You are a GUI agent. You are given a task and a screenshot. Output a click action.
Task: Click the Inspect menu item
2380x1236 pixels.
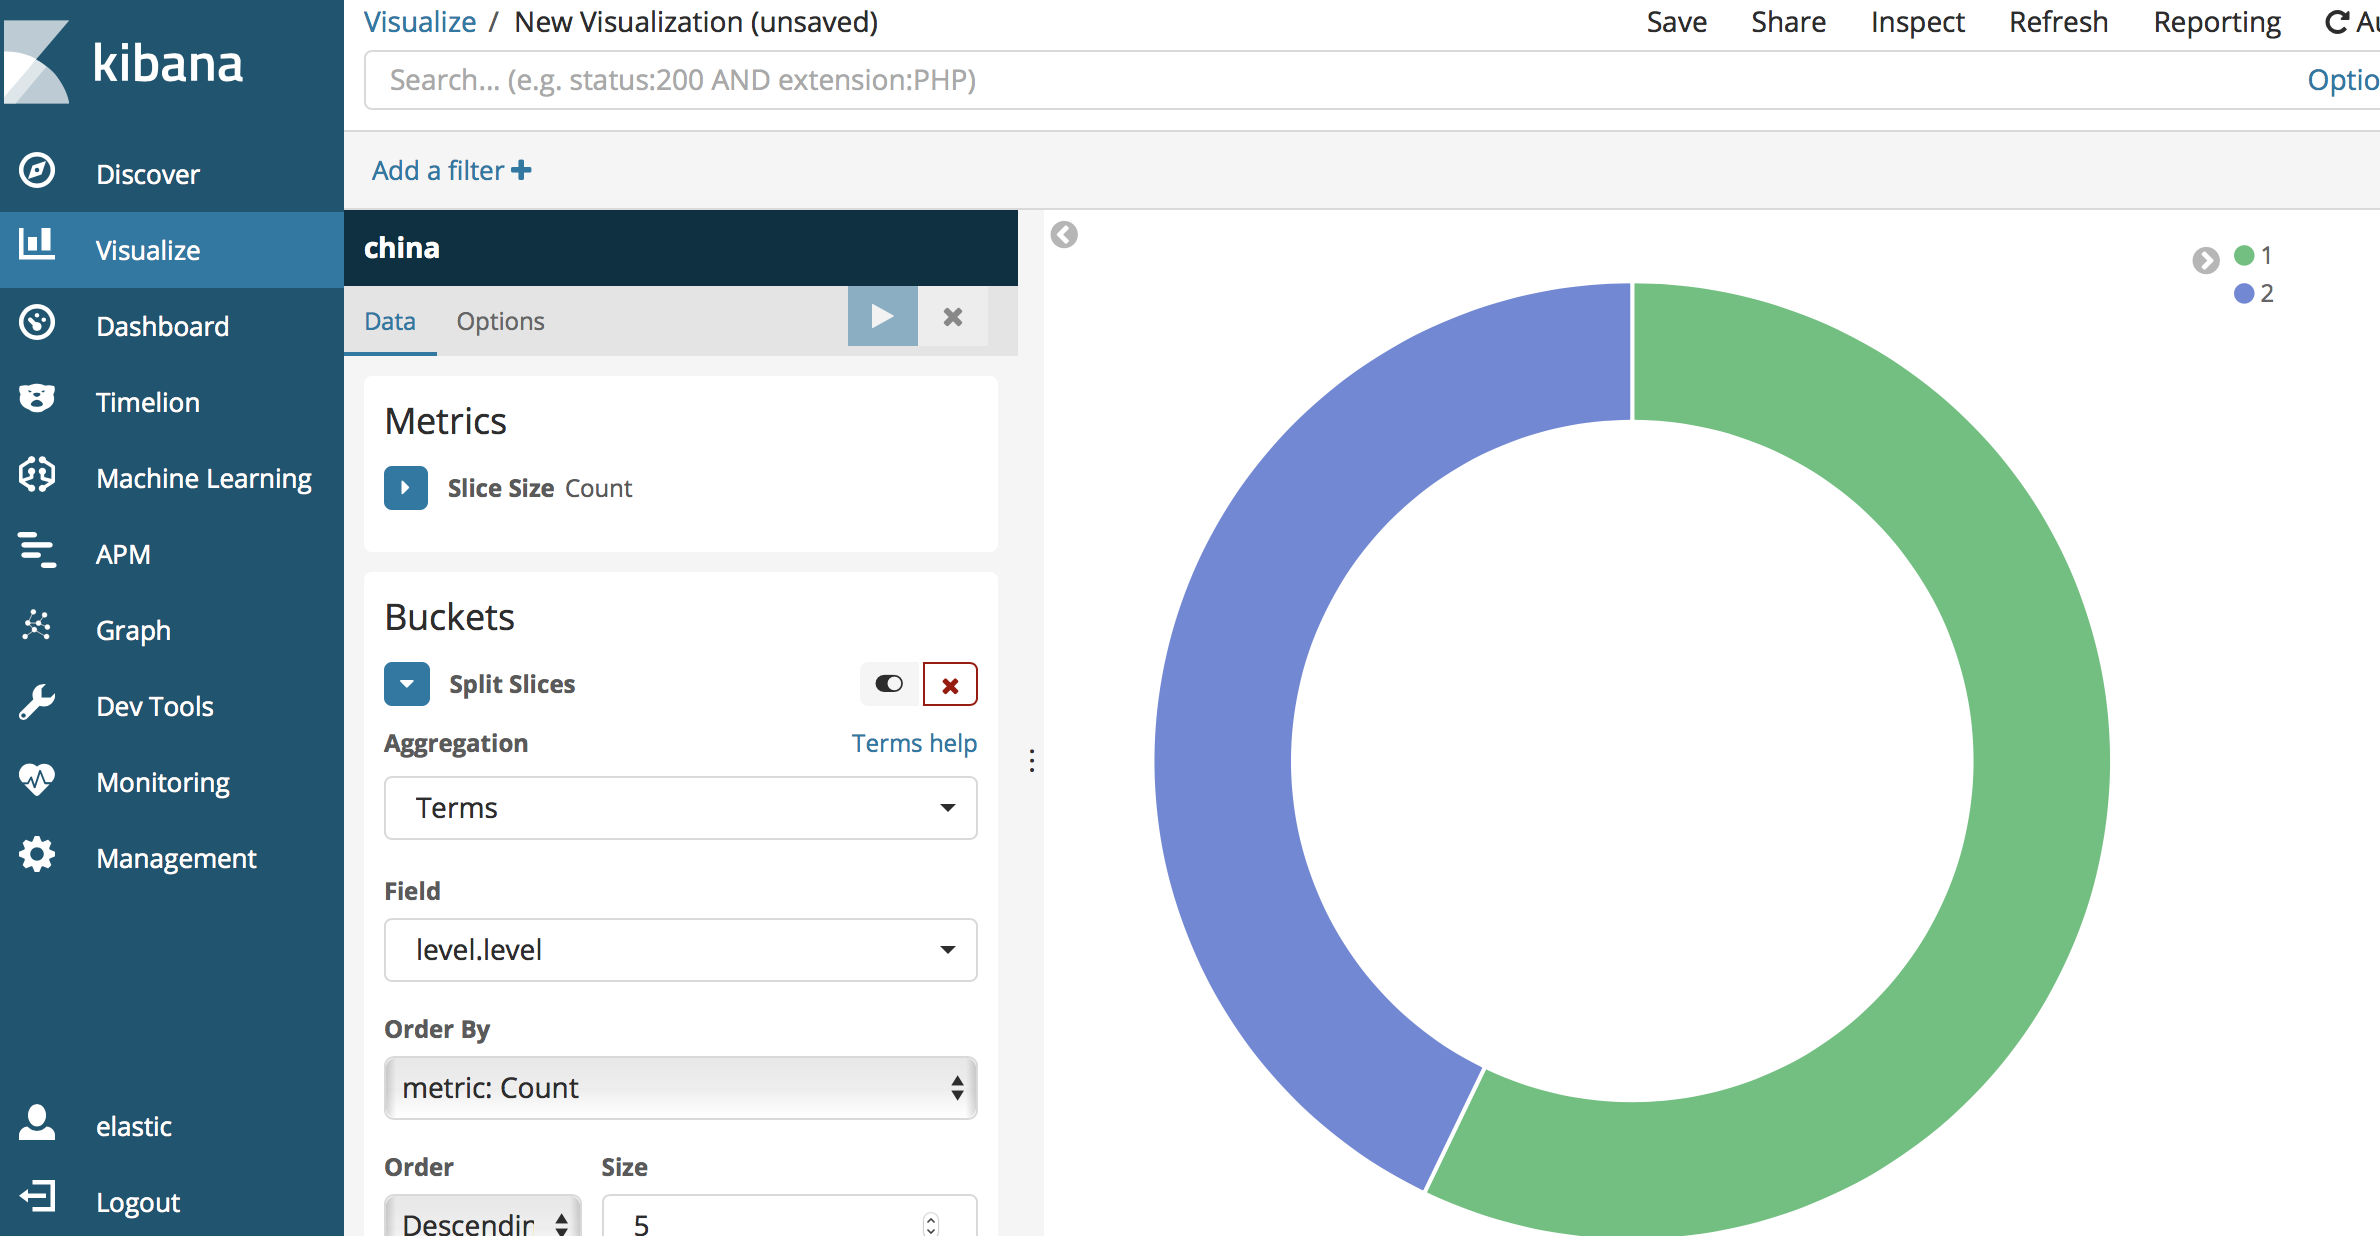pos(1917,22)
